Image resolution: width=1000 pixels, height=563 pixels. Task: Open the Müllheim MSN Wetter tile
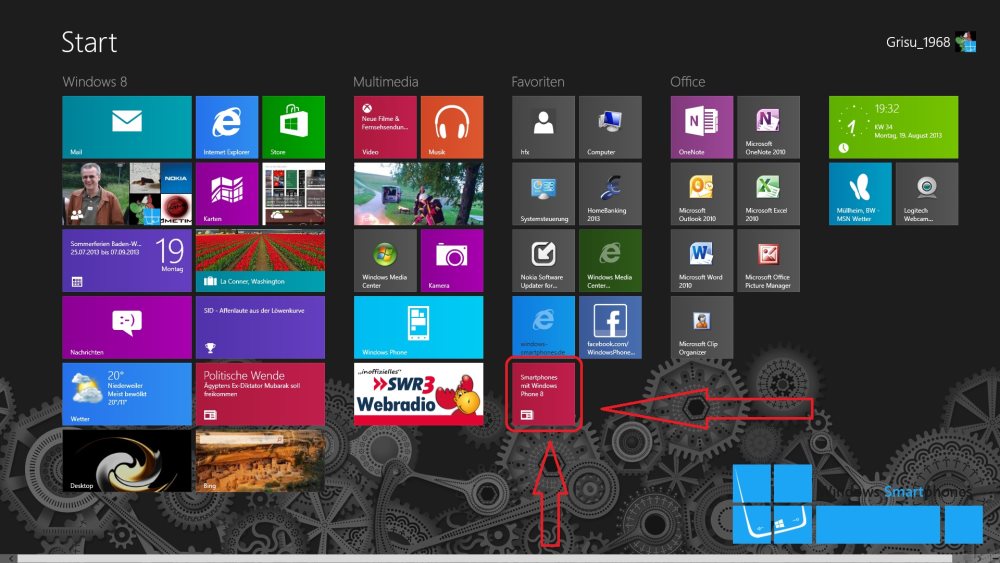click(860, 194)
